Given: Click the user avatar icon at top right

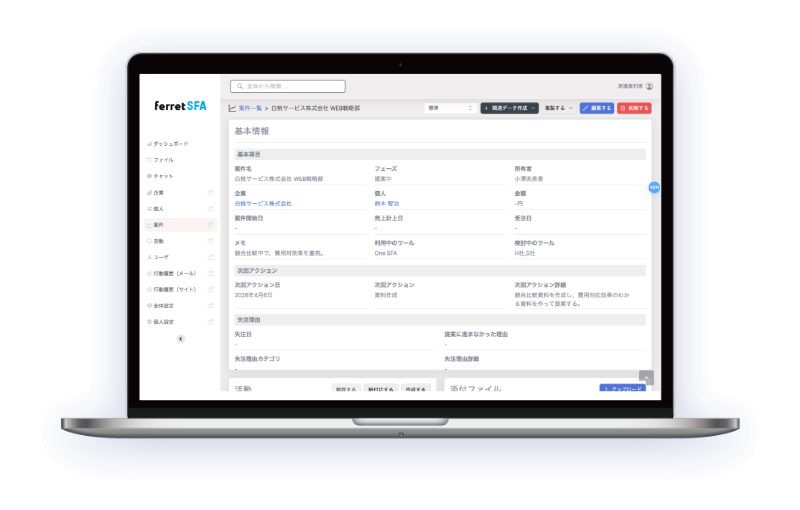Looking at the screenshot, I should (x=649, y=87).
